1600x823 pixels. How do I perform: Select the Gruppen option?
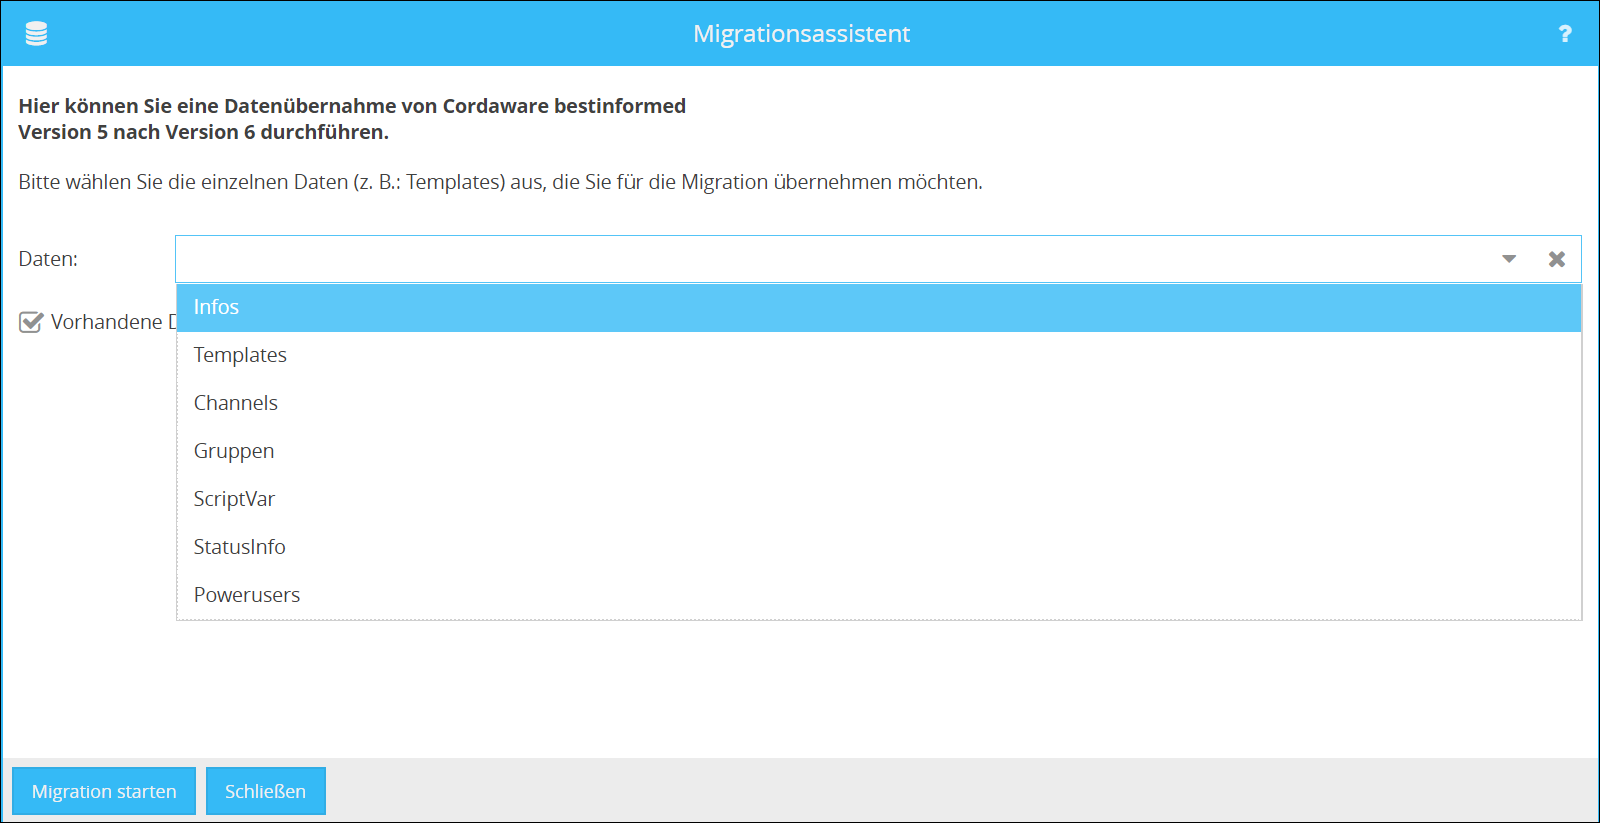[x=879, y=451]
